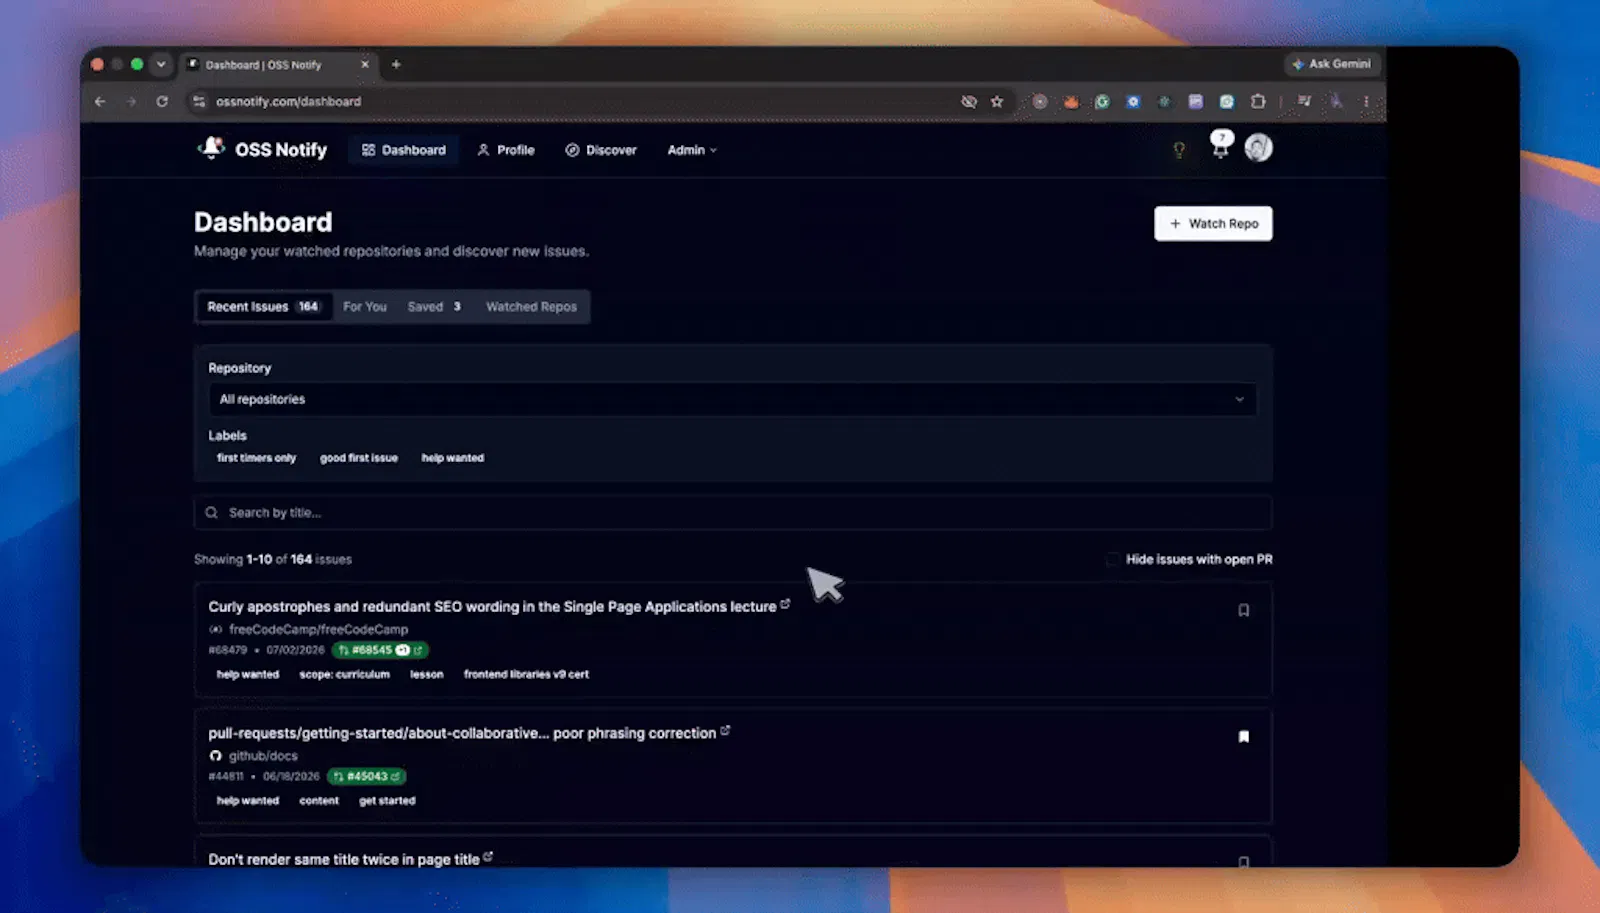Open the Curly apostrophes issue title
Screen dimensions: 1600x913
[492, 607]
